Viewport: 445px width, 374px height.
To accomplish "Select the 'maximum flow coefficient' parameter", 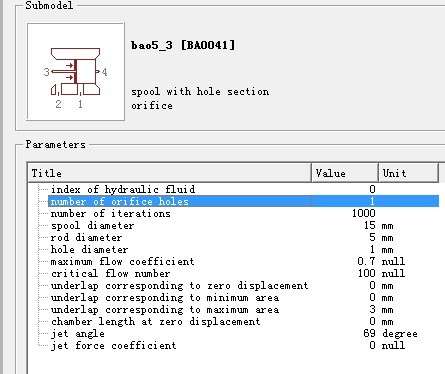I will tap(243, 261).
